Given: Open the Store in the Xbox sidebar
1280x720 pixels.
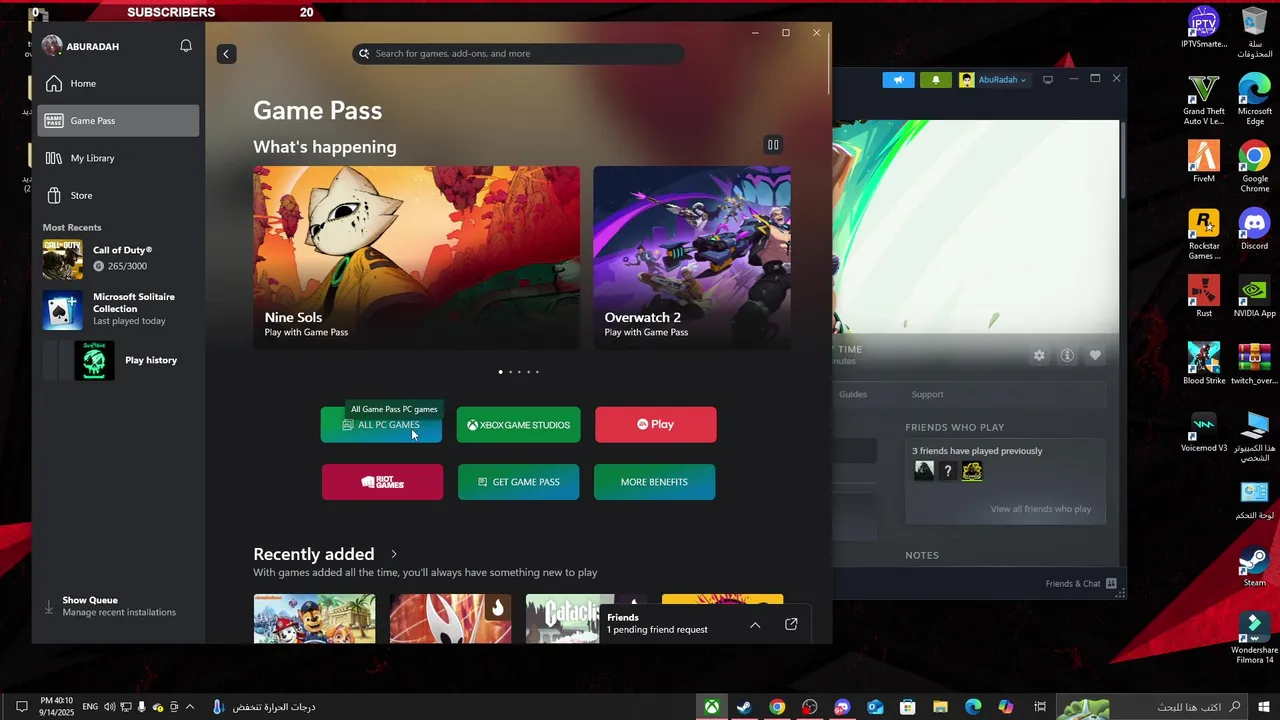Looking at the screenshot, I should coord(118,196).
